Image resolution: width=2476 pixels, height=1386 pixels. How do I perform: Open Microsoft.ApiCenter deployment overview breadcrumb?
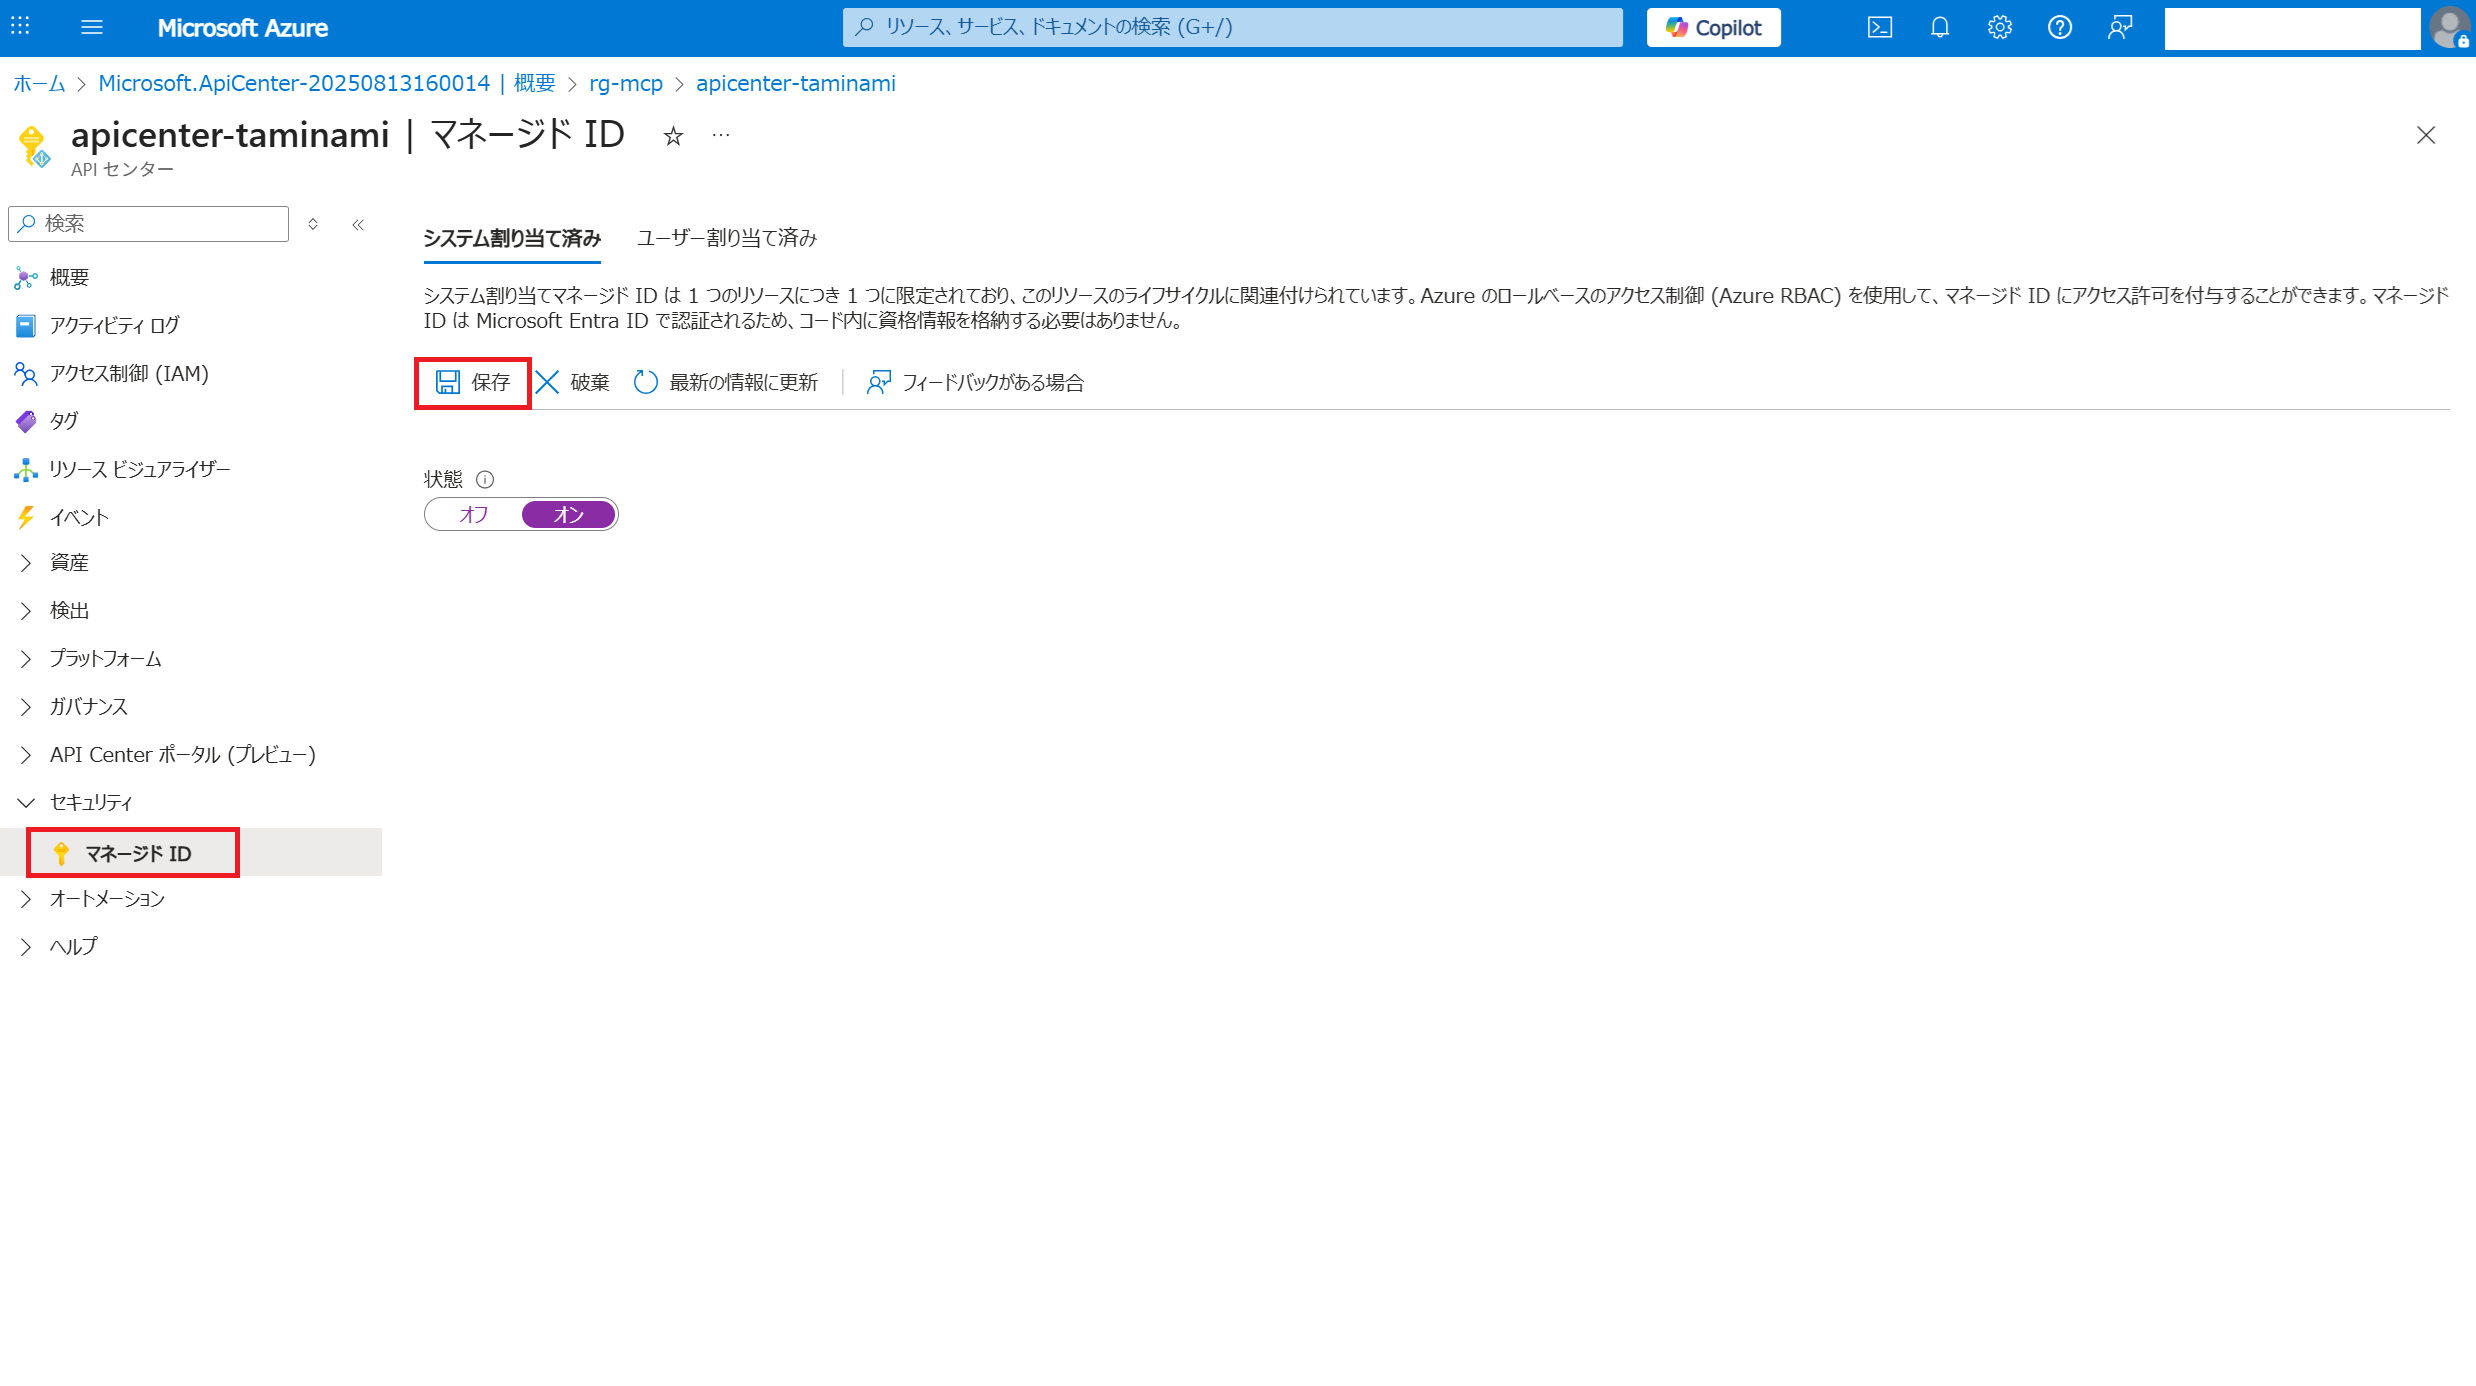(x=327, y=83)
